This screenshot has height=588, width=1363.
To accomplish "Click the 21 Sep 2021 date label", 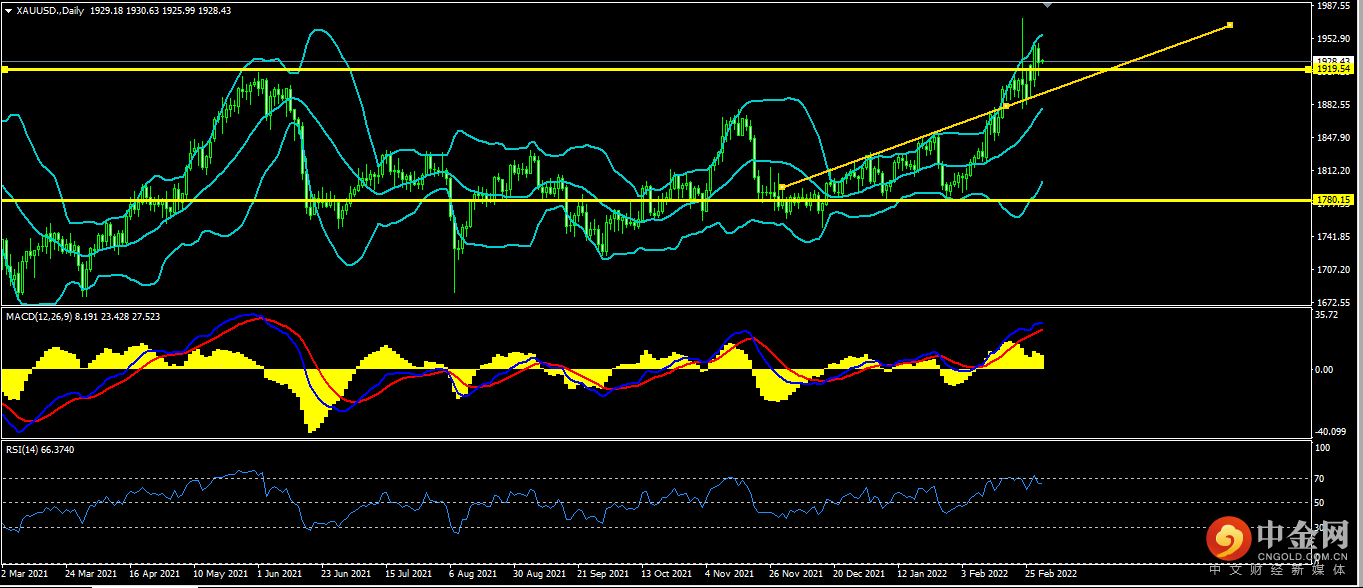I will click(605, 574).
